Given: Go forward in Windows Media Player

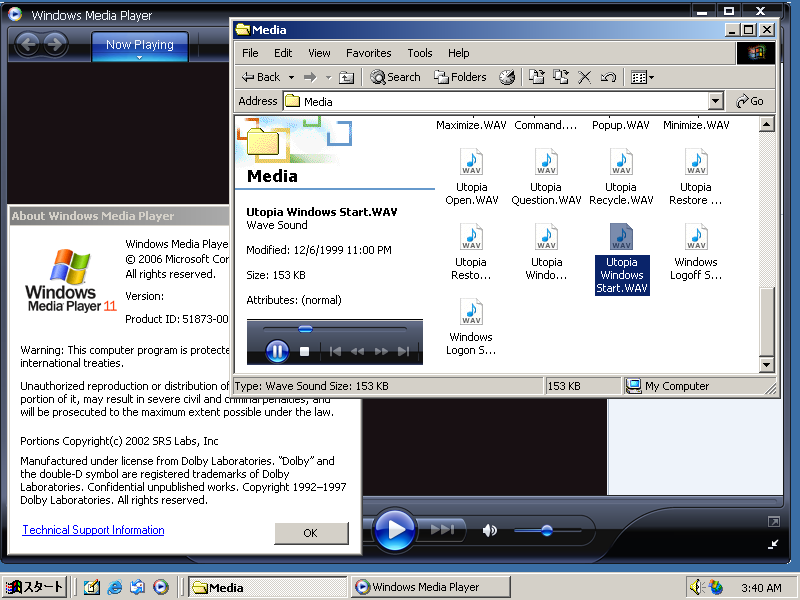Looking at the screenshot, I should [55, 44].
